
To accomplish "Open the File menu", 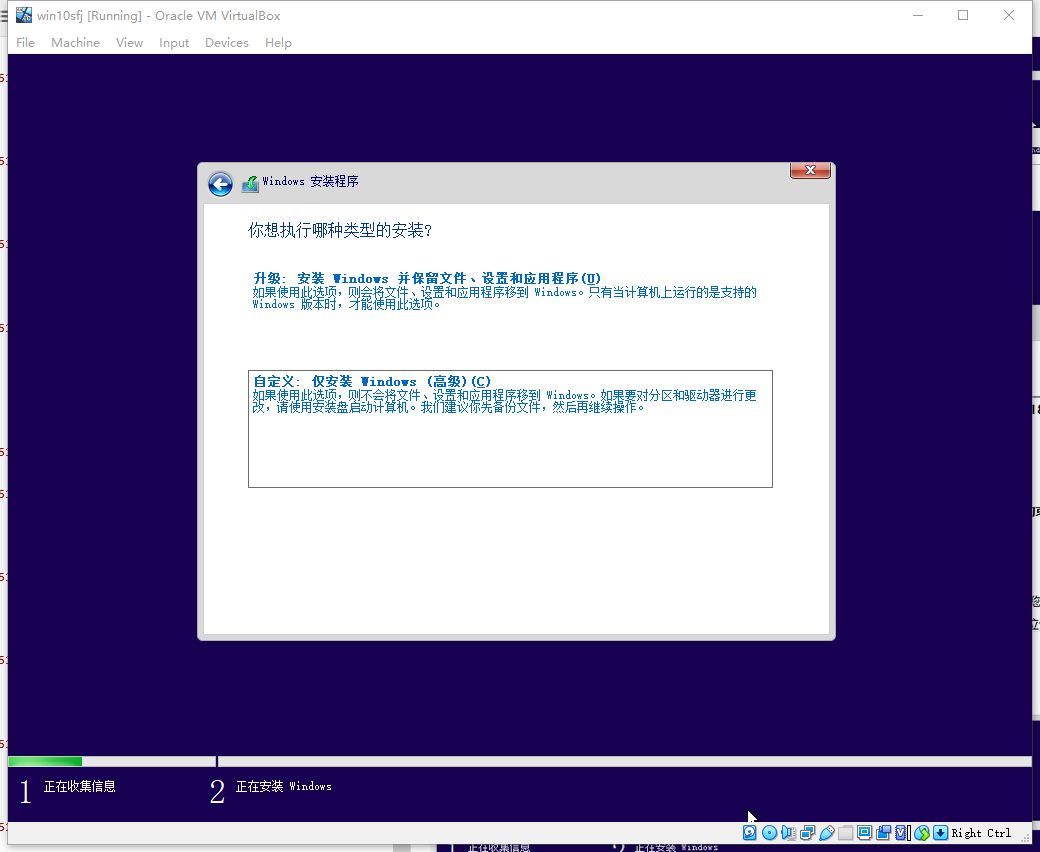I will click(25, 42).
